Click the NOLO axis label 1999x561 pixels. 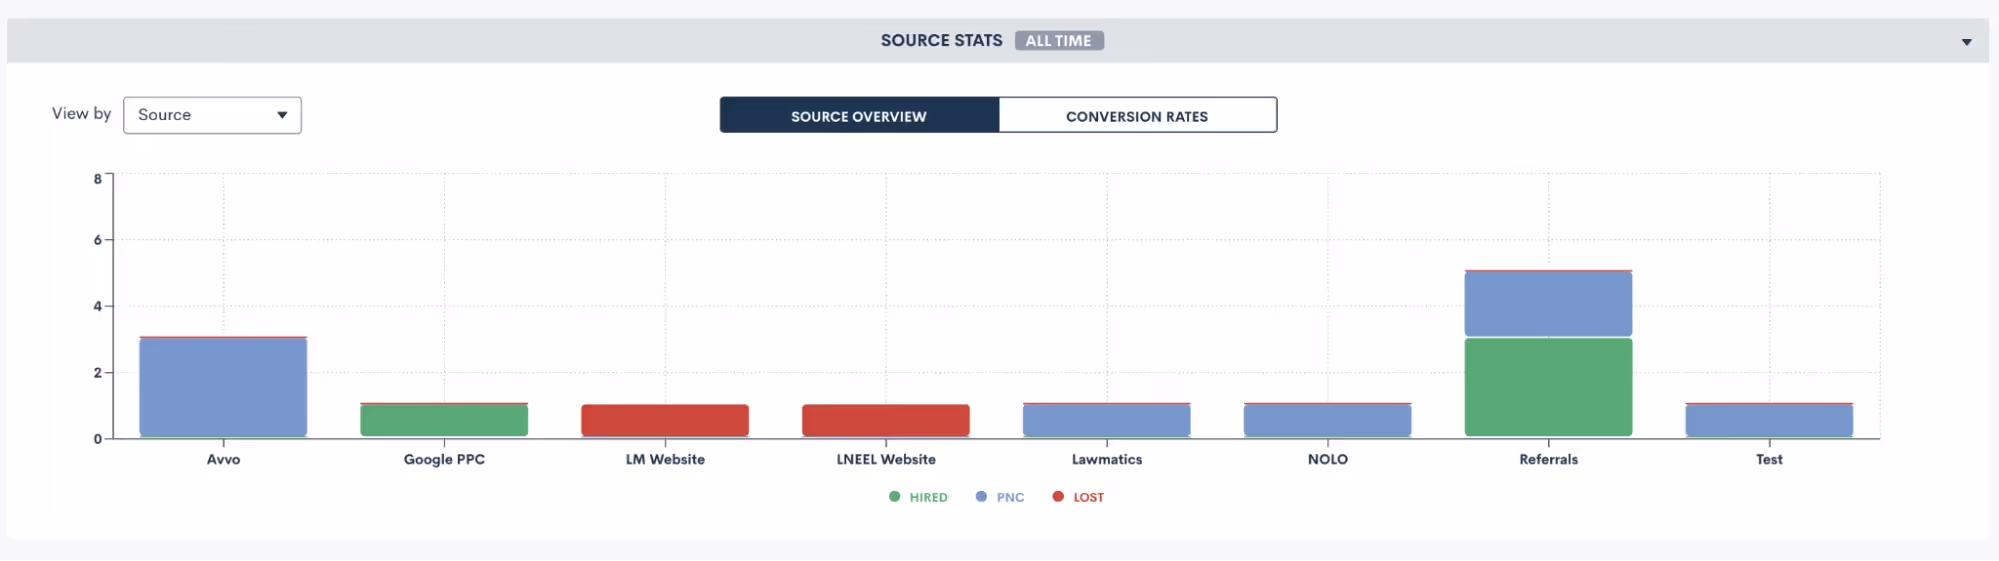1328,459
